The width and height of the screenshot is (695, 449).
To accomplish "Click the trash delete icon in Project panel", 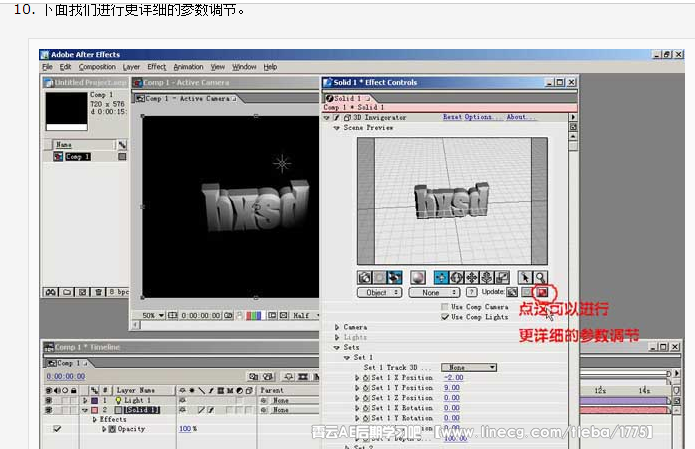I will coord(99,292).
